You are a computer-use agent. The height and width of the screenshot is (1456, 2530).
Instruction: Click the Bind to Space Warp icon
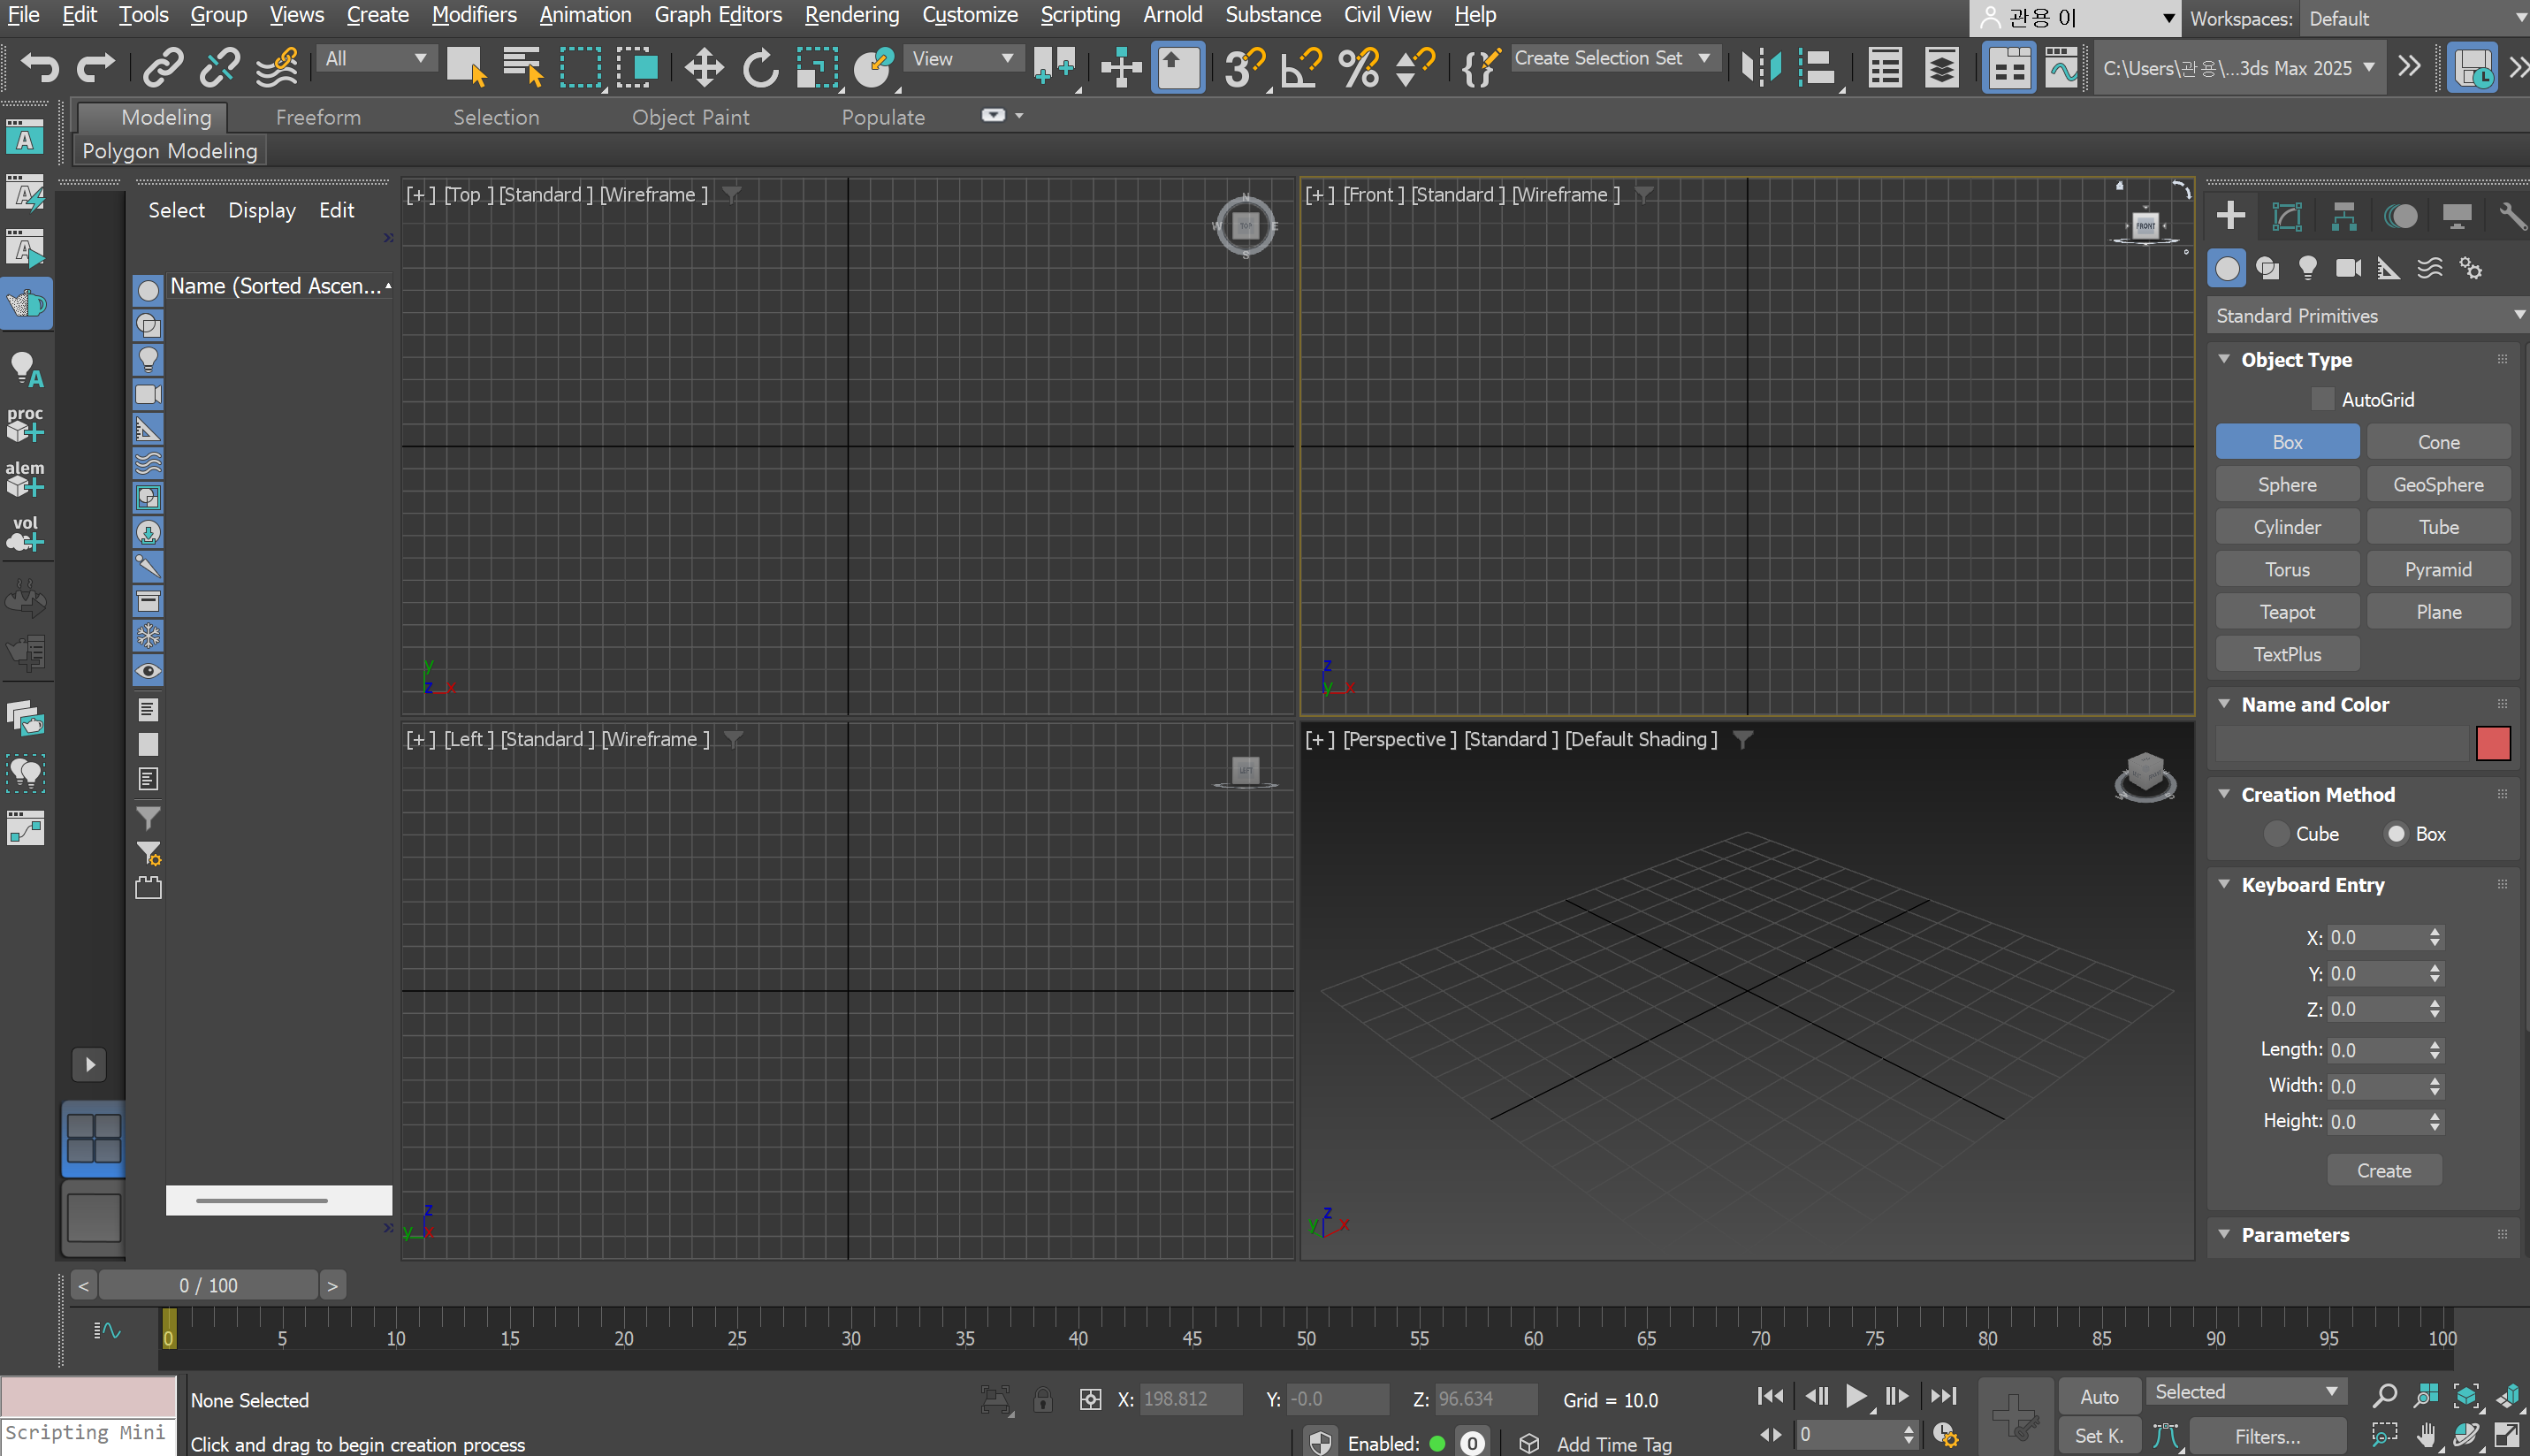click(x=277, y=67)
